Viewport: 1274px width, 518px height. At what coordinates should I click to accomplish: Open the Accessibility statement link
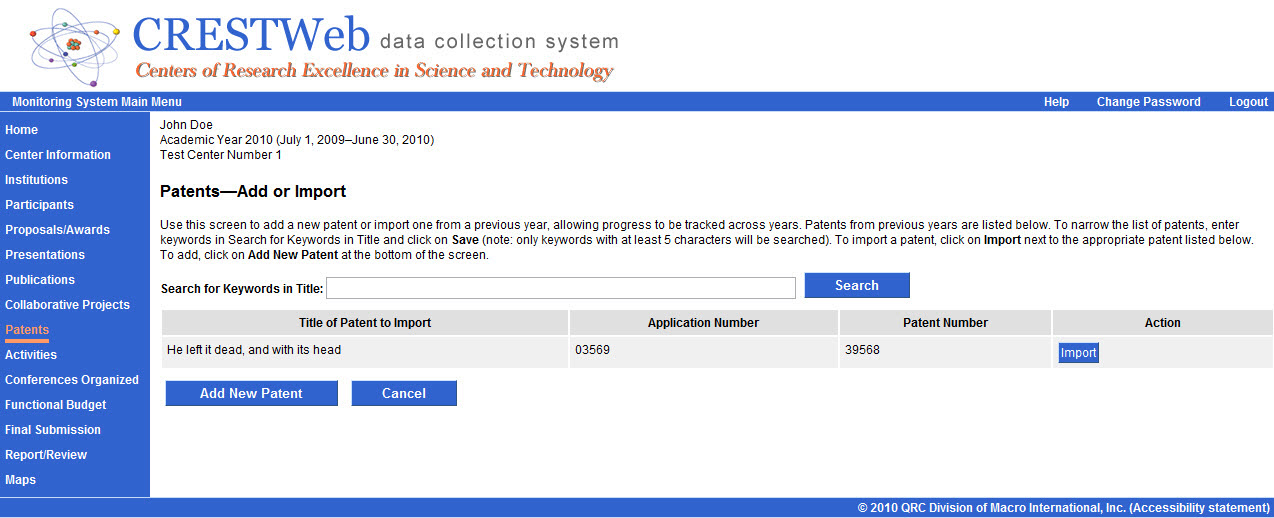tap(1200, 508)
